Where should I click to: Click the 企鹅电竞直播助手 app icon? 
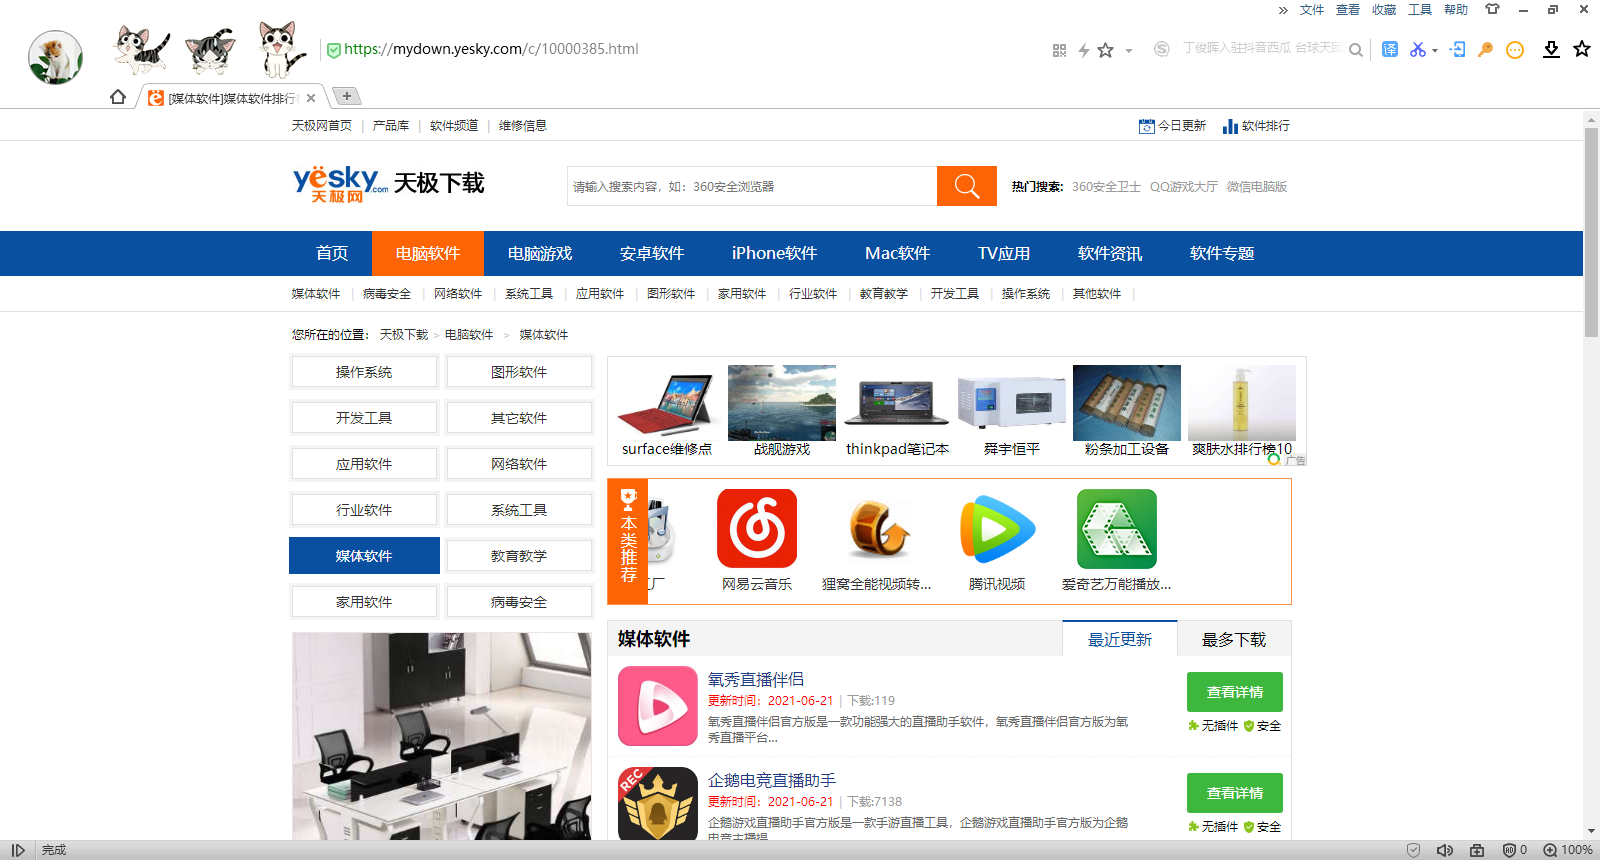658,804
